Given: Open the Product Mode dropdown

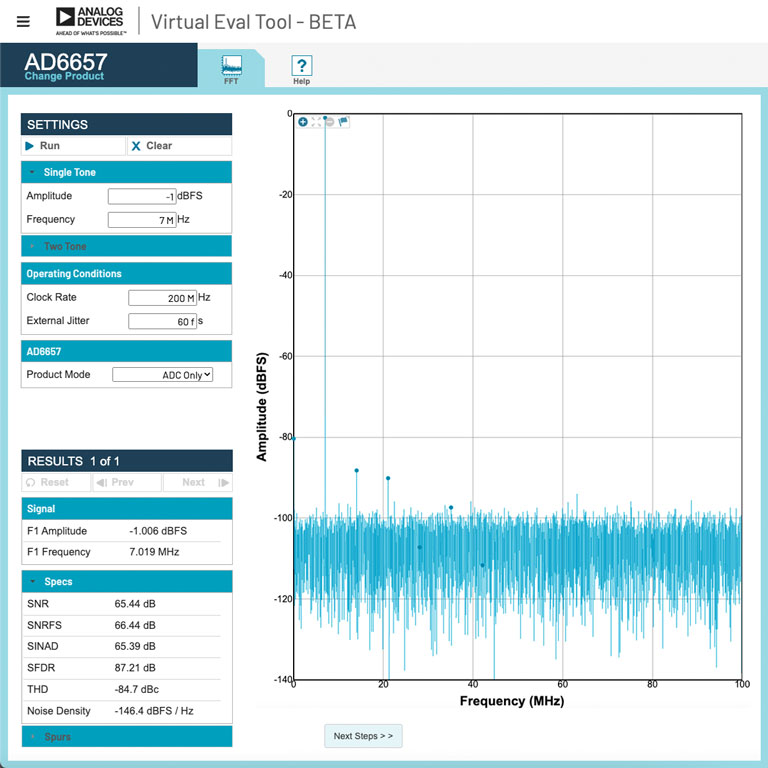Looking at the screenshot, I should tap(163, 375).
